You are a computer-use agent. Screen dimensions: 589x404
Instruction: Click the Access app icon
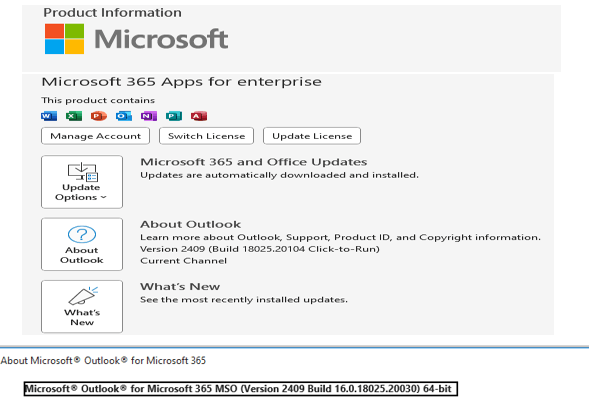[x=199, y=116]
